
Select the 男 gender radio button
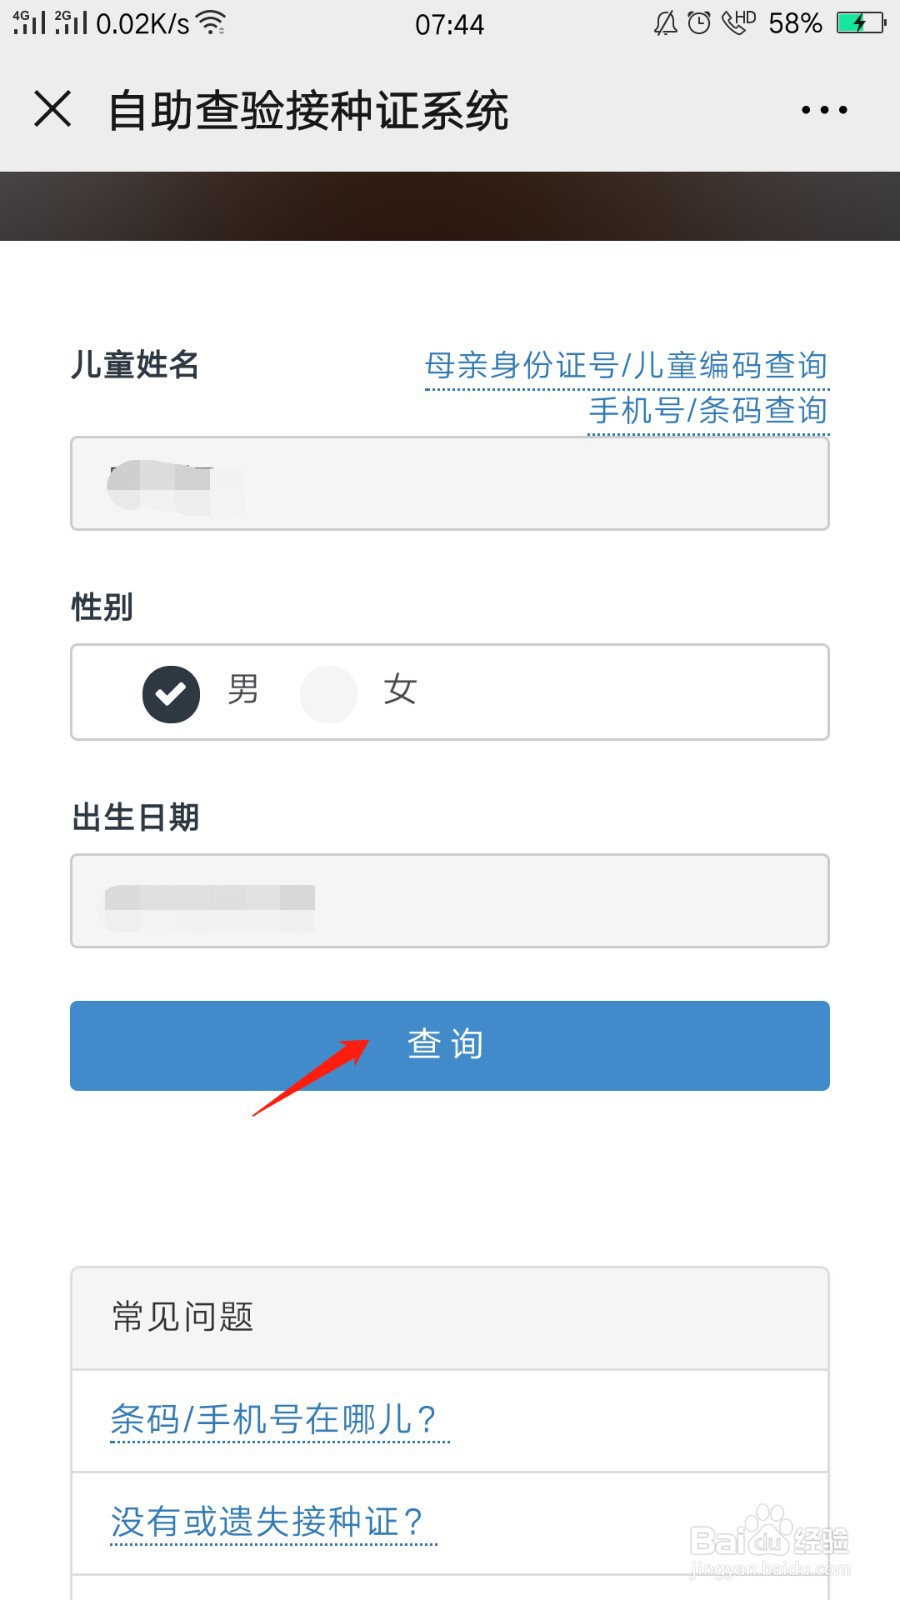171,693
